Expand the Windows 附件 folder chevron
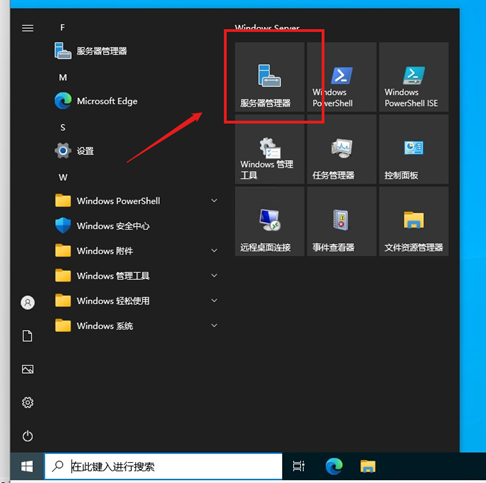486x483 pixels. 214,251
